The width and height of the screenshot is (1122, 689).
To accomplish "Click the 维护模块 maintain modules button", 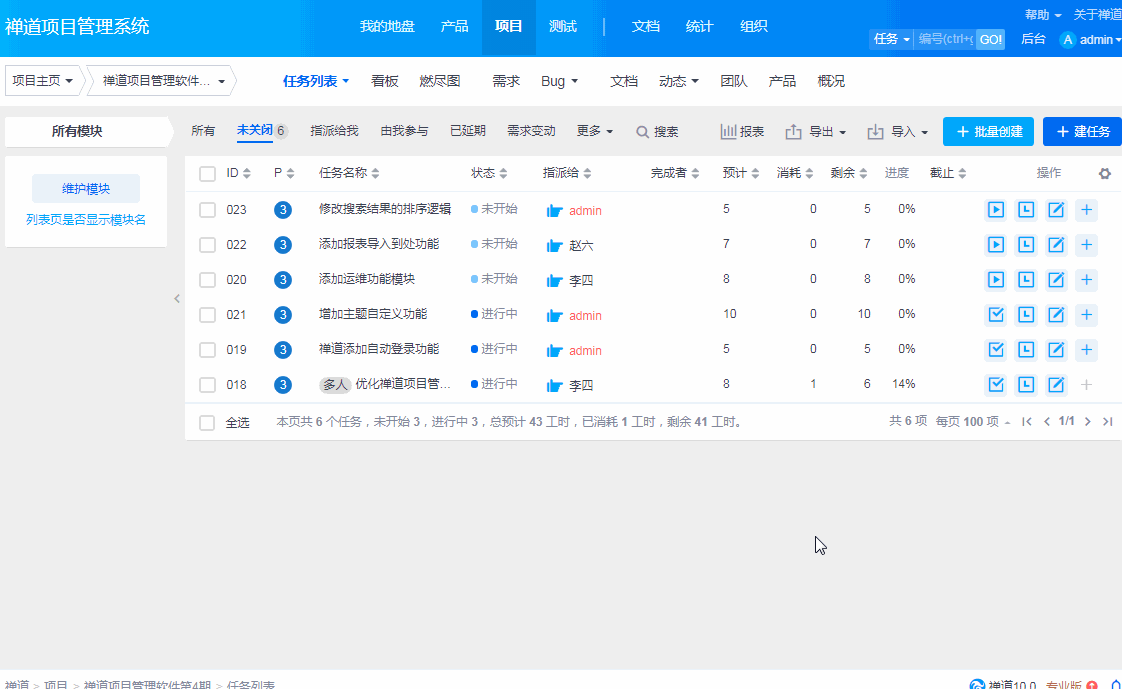I will pyautogui.click(x=86, y=189).
